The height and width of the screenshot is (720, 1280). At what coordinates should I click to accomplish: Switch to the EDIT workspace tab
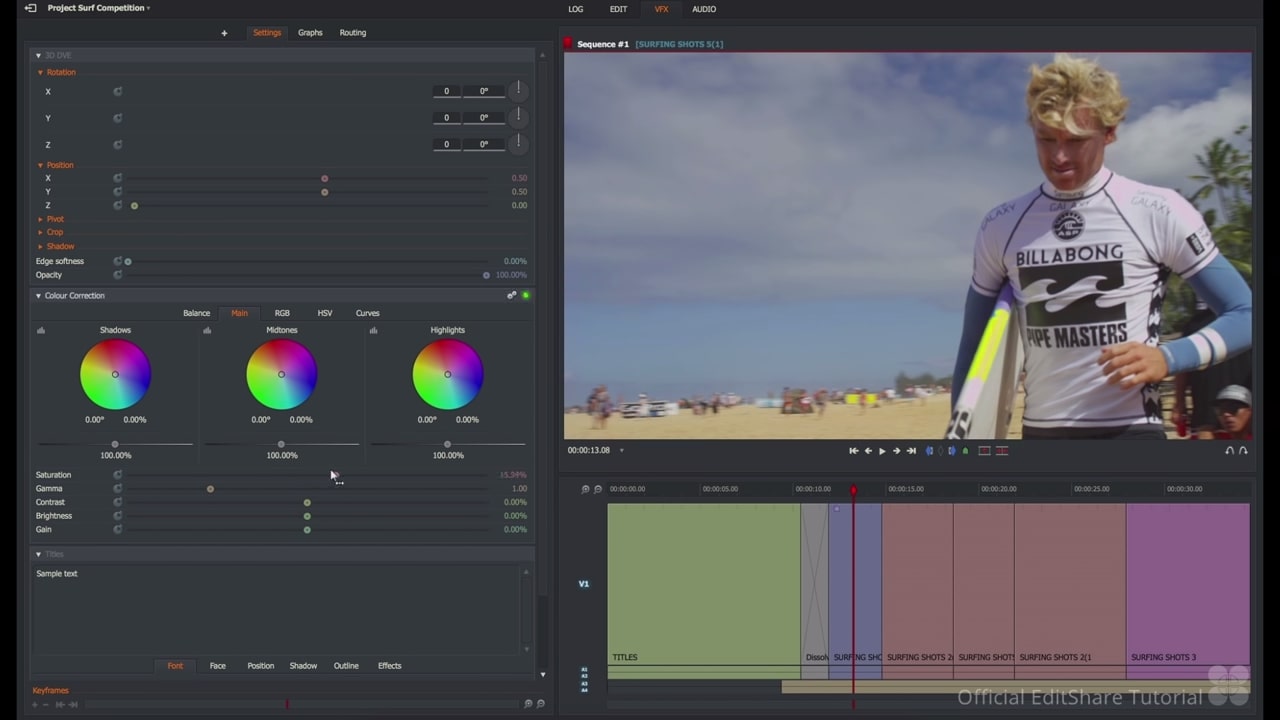(x=618, y=9)
